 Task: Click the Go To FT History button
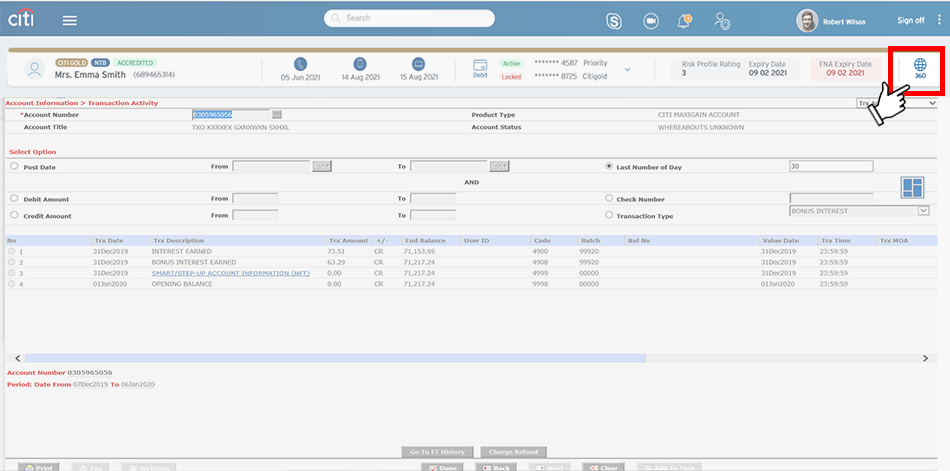pyautogui.click(x=437, y=452)
